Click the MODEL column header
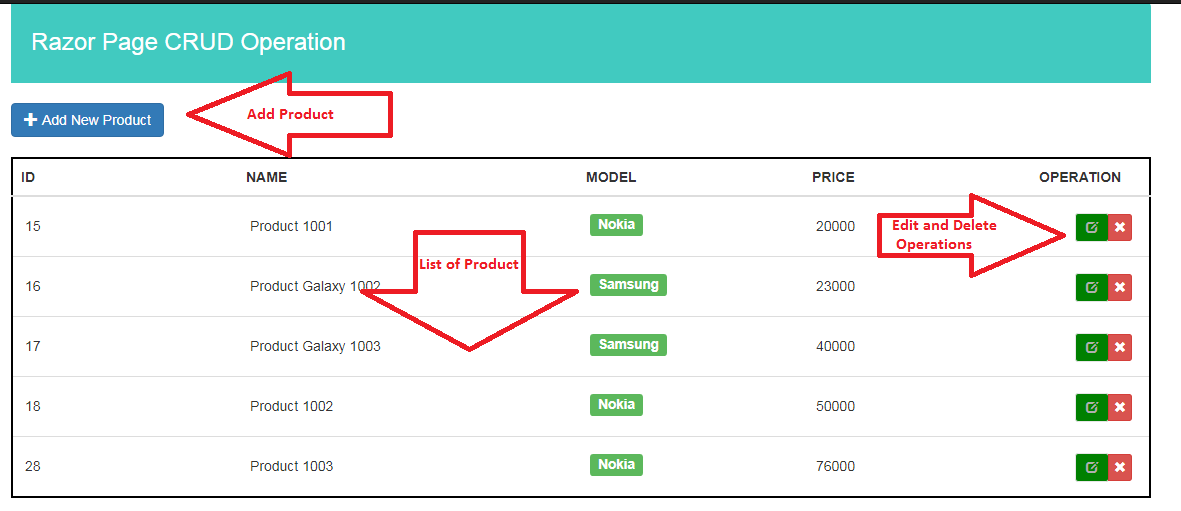Viewport: 1181px width, 511px height. coord(611,177)
